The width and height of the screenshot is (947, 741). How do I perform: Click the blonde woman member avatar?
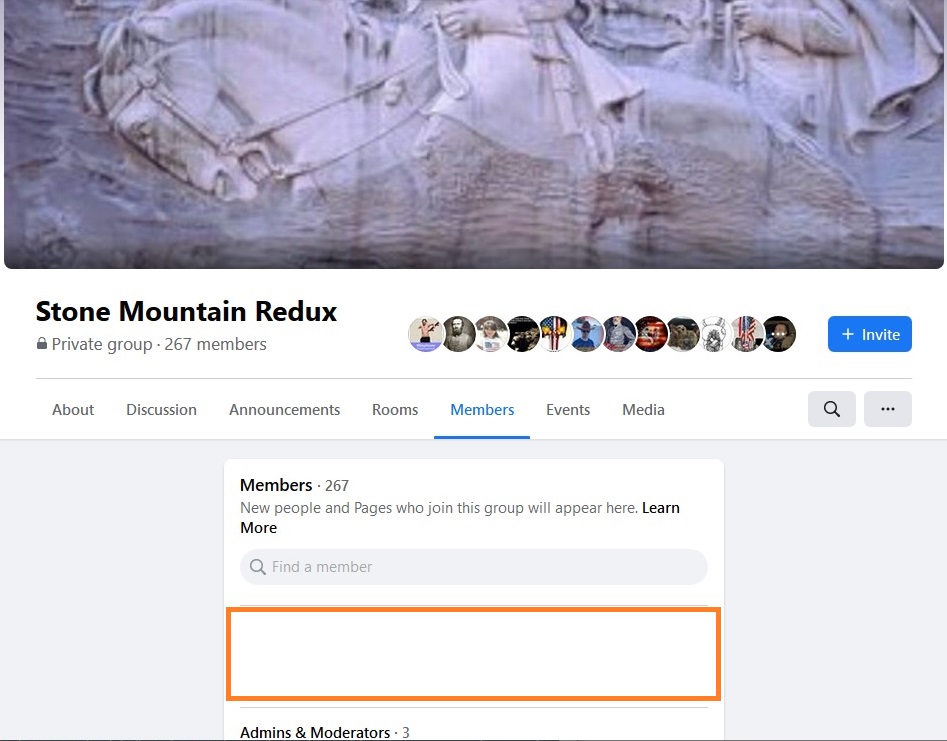(490, 334)
